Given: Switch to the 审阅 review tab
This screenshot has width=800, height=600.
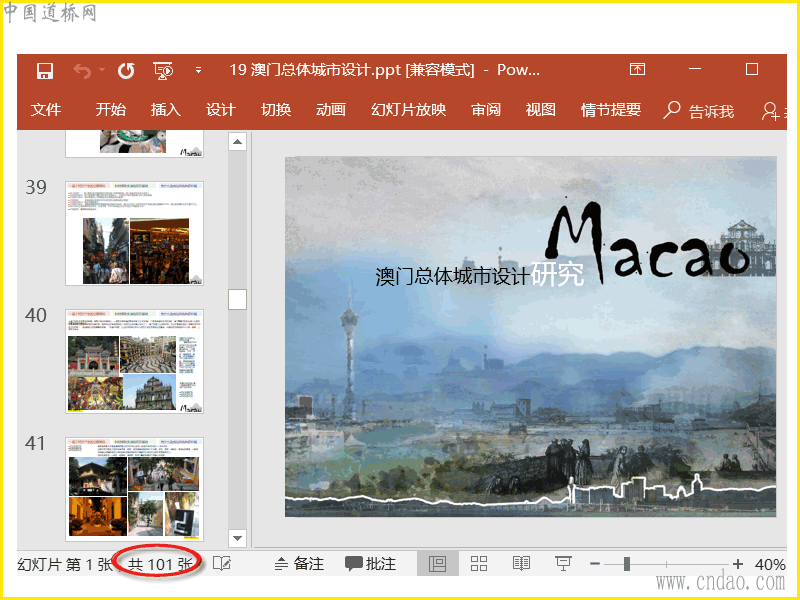Looking at the screenshot, I should (486, 110).
